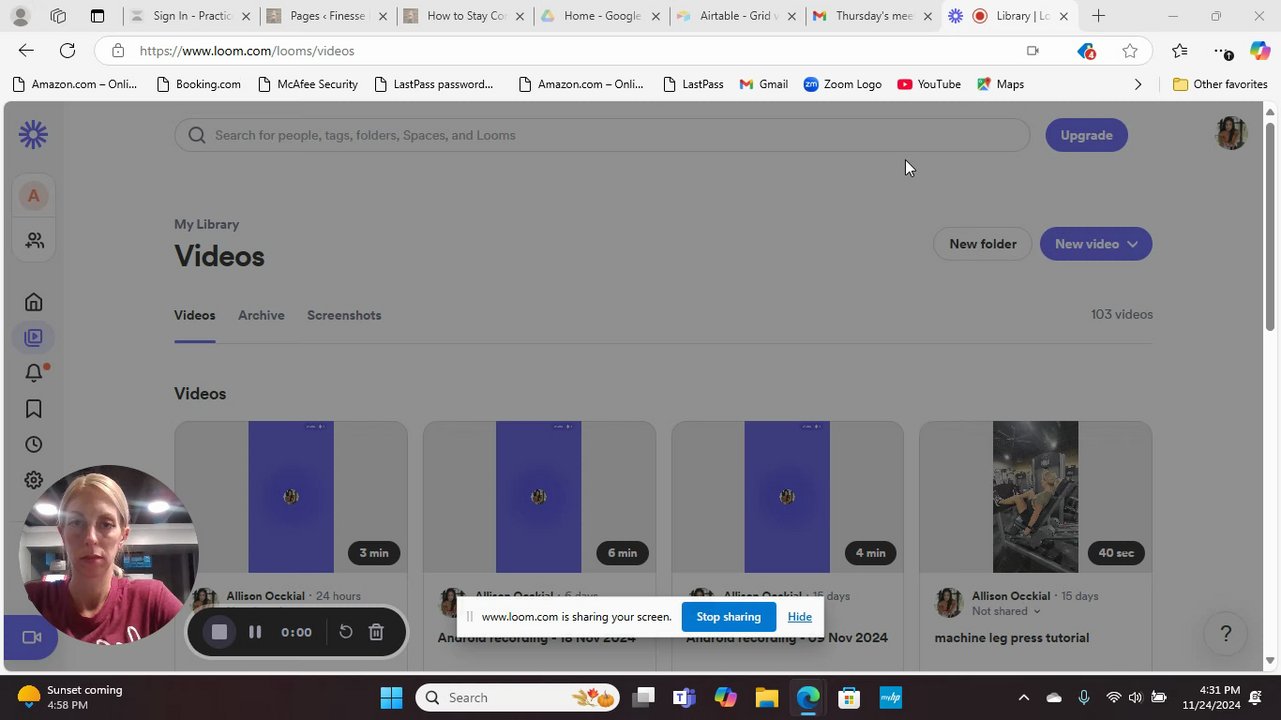Click Stop sharing button
Viewport: 1281px width, 720px height.
tap(728, 617)
